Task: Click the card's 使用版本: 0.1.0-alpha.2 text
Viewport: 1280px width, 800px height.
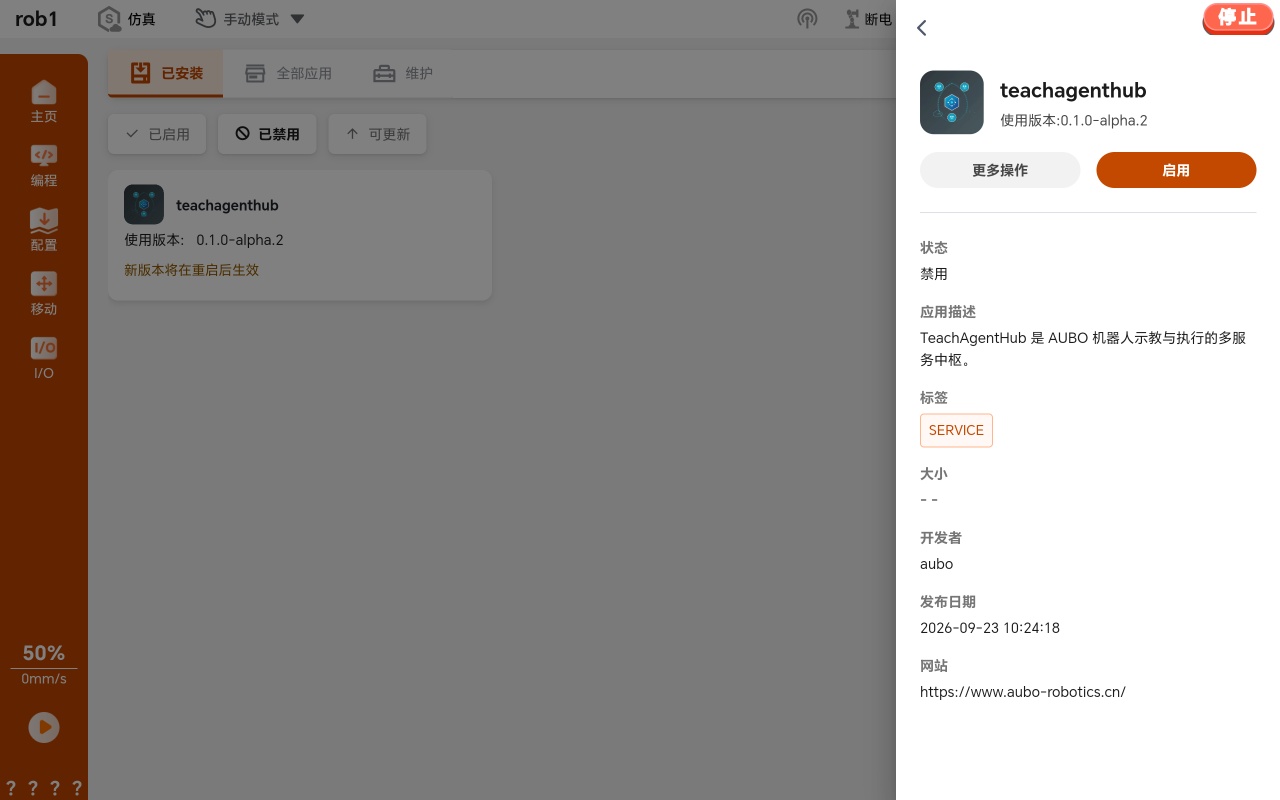Action: point(204,240)
